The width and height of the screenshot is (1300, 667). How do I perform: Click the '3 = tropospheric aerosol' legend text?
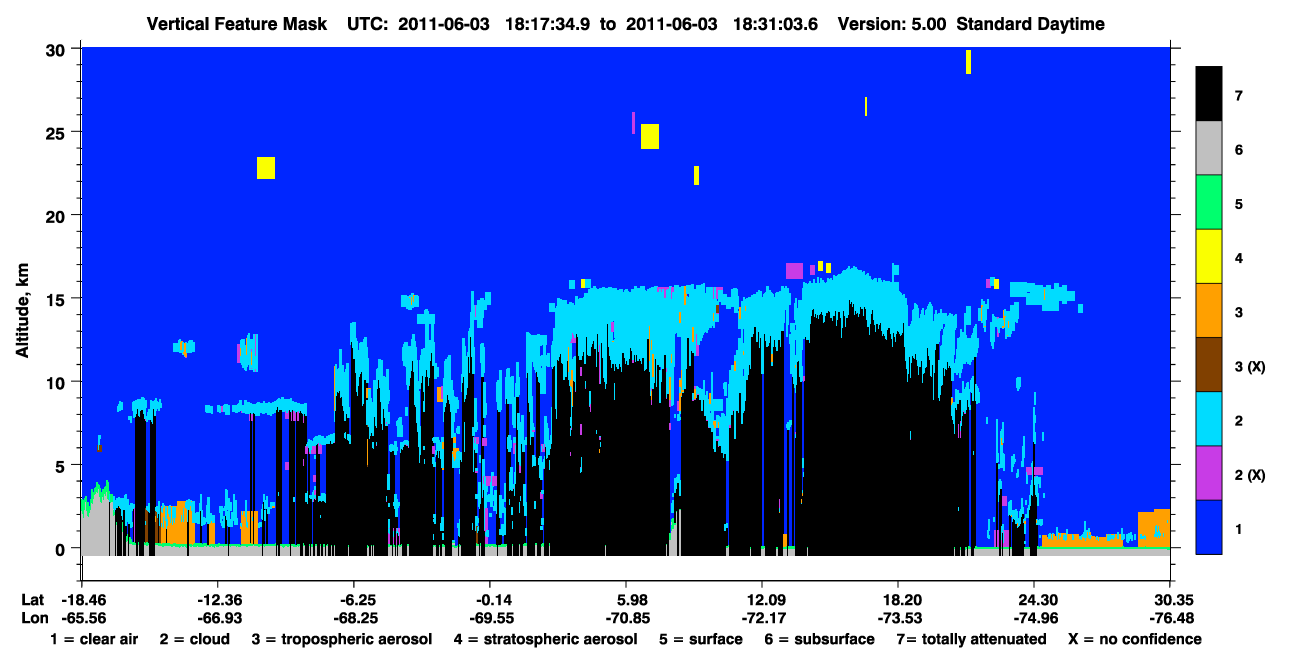[341, 639]
